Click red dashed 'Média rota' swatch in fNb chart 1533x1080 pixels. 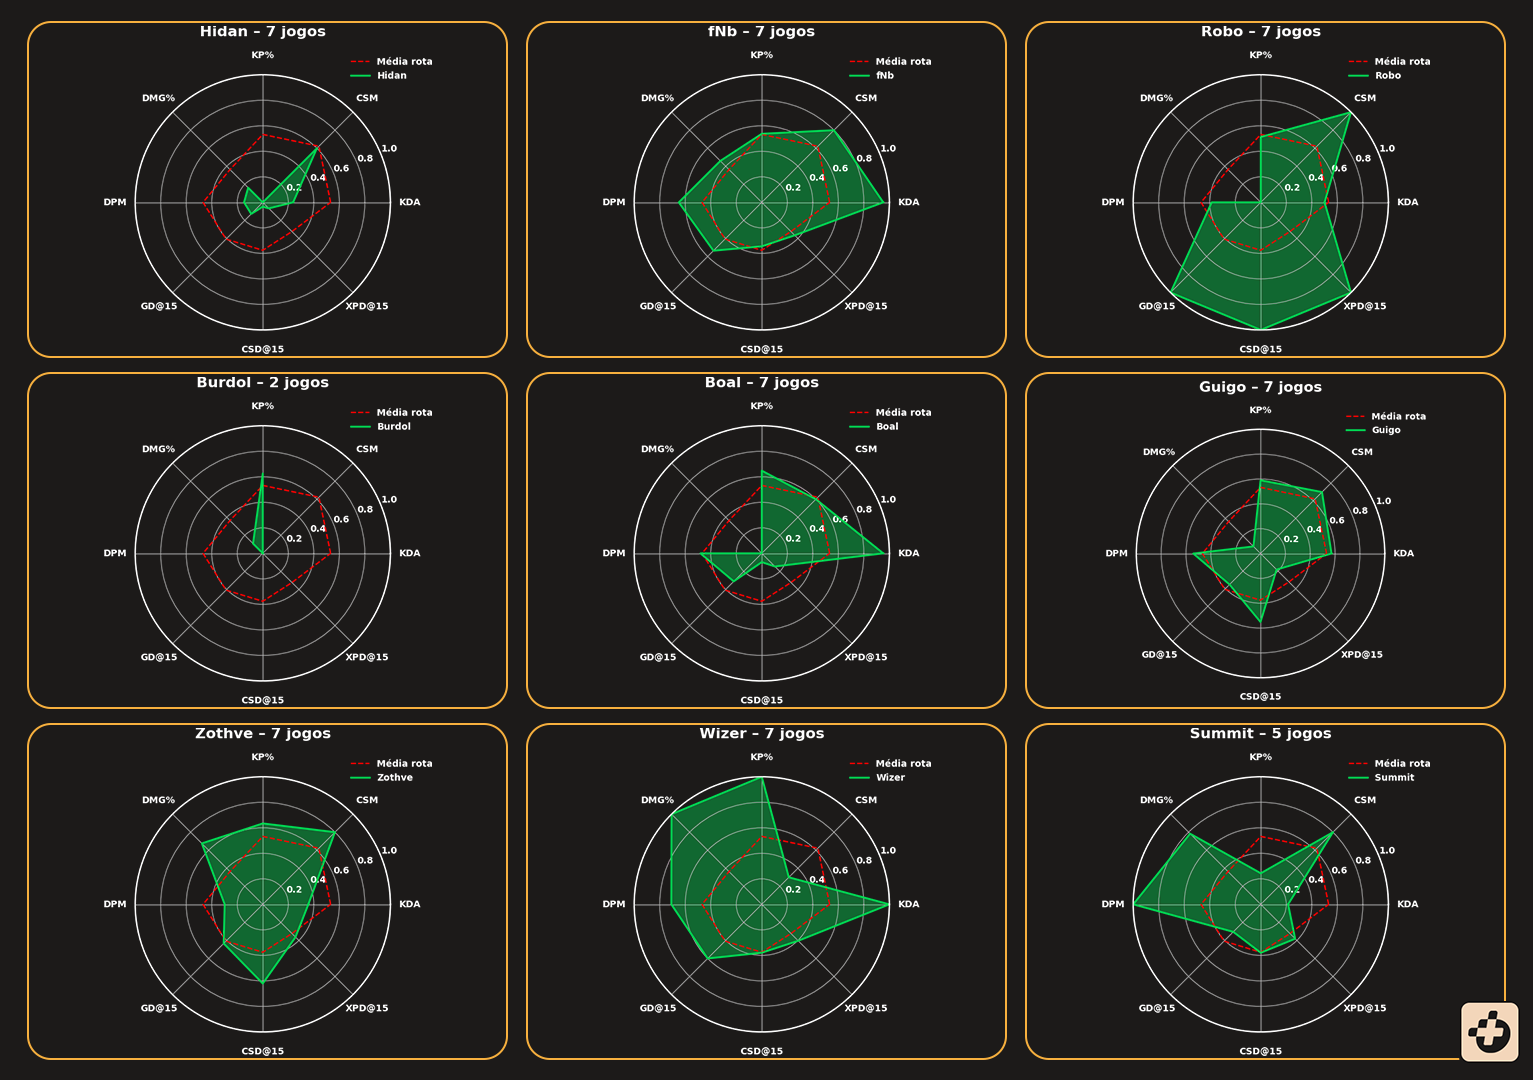click(858, 62)
